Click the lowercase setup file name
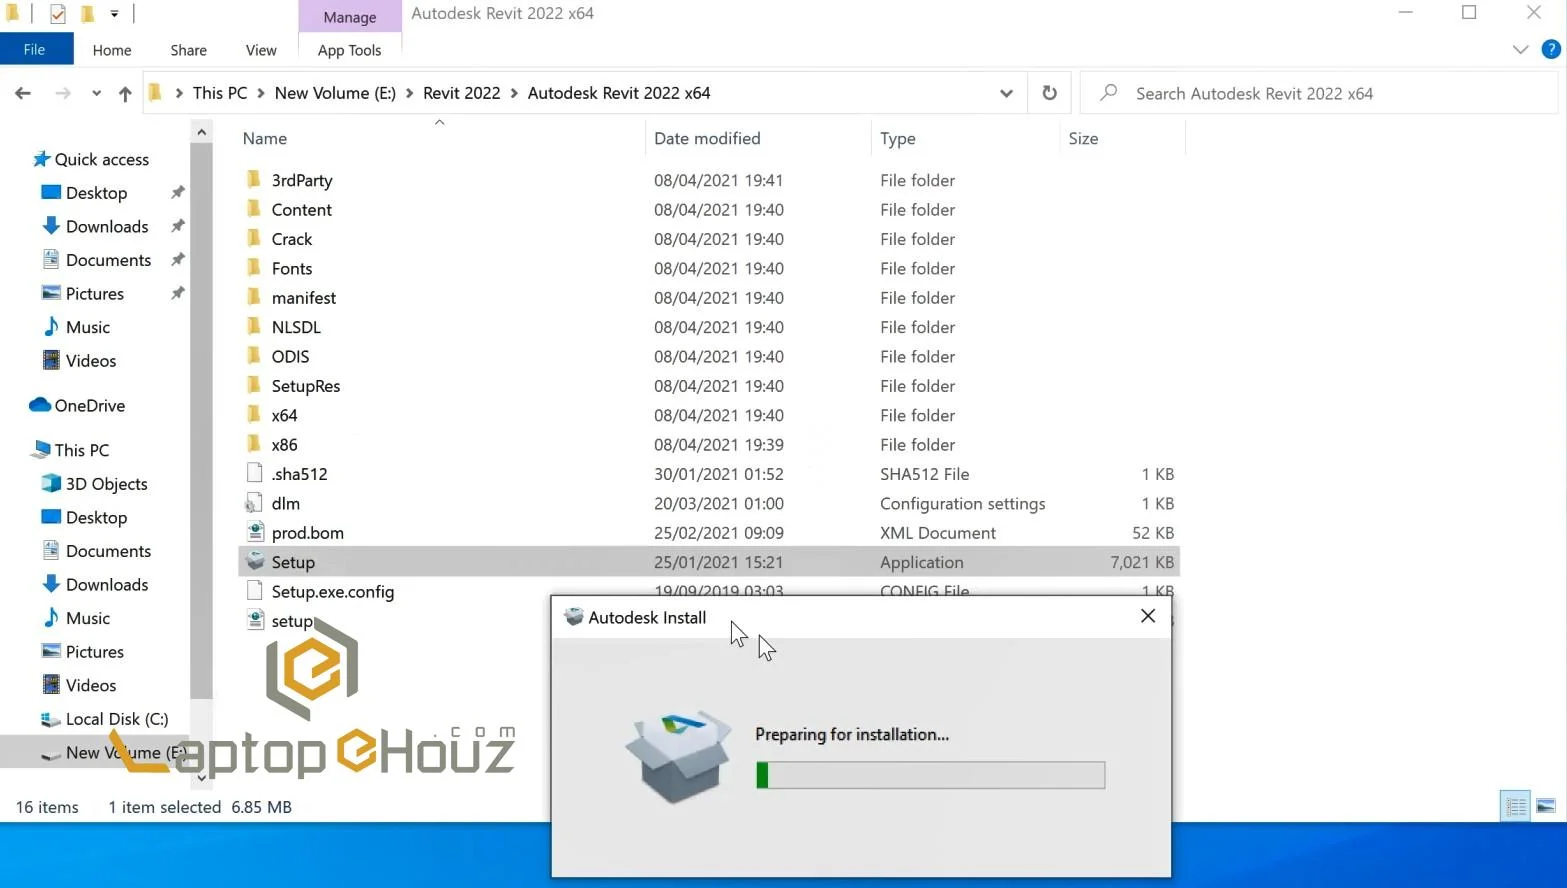The height and width of the screenshot is (888, 1567). click(292, 621)
